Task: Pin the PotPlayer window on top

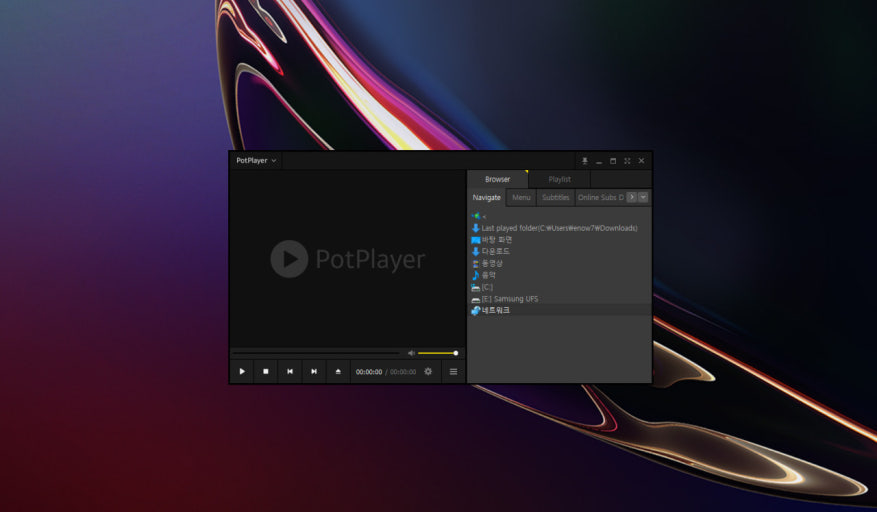Action: (x=584, y=161)
